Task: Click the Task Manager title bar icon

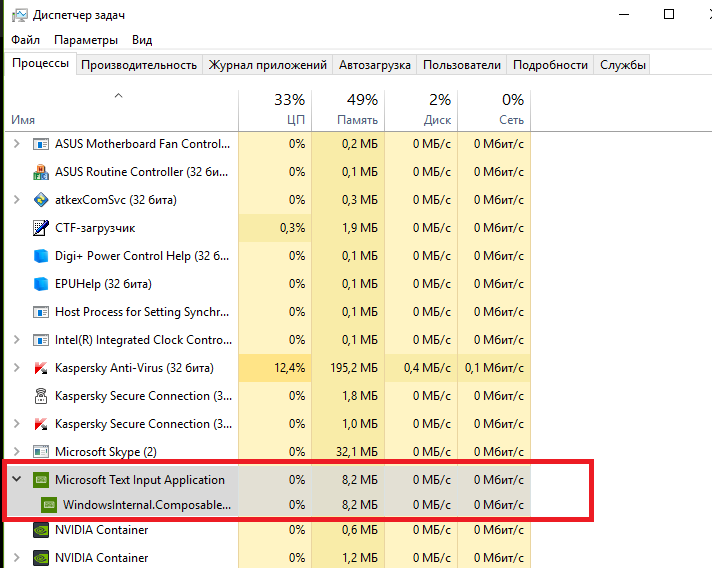Action: click(x=20, y=15)
